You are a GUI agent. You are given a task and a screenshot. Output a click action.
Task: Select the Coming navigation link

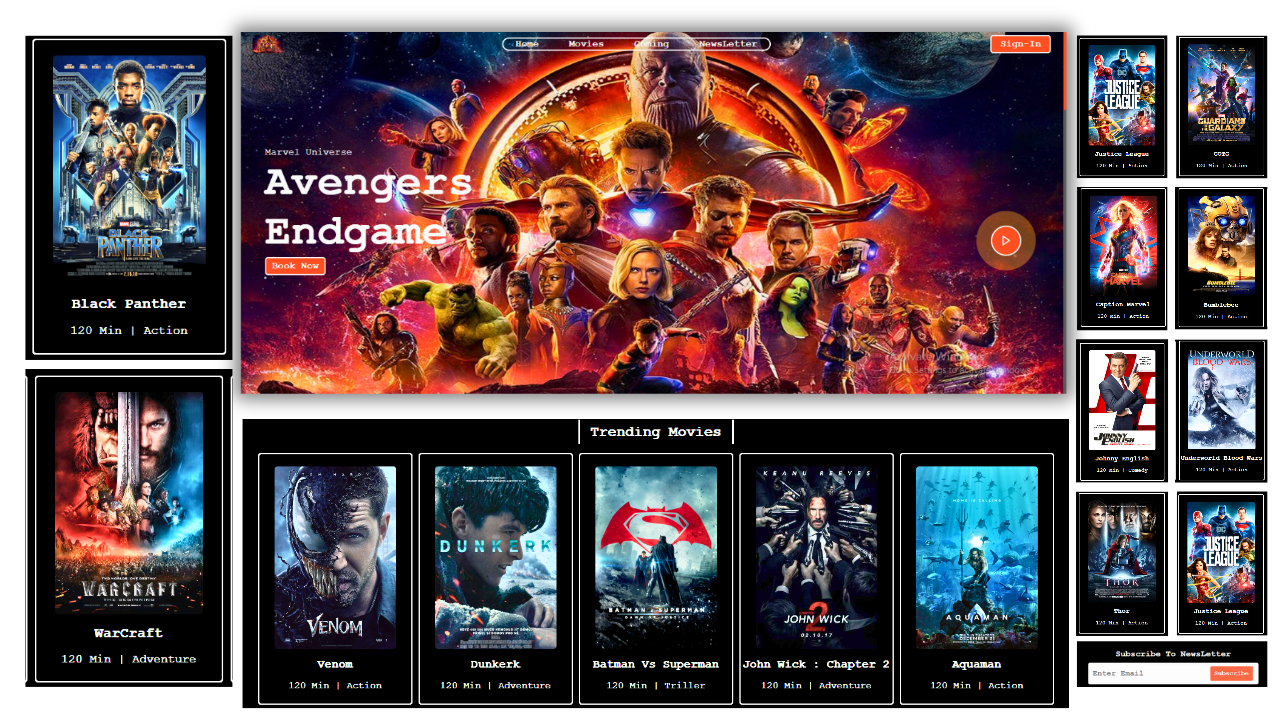coord(651,44)
